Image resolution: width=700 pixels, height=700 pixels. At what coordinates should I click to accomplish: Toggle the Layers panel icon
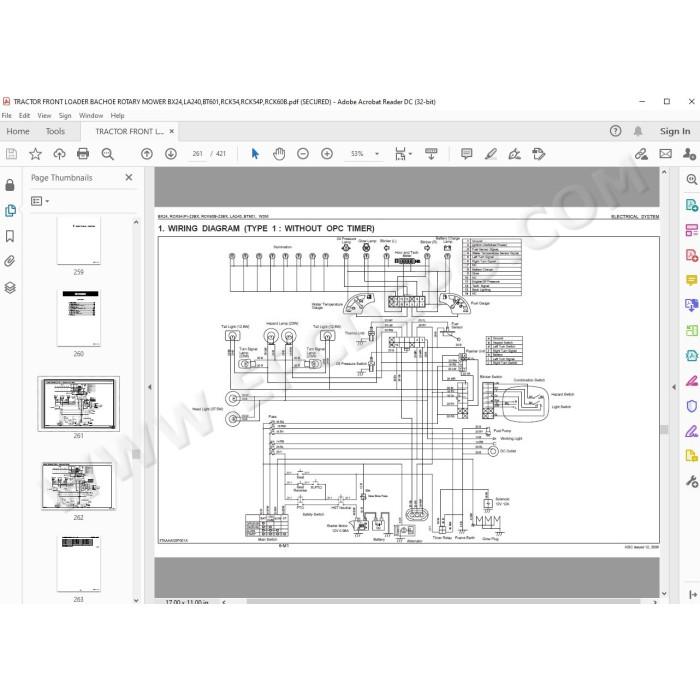[x=10, y=288]
